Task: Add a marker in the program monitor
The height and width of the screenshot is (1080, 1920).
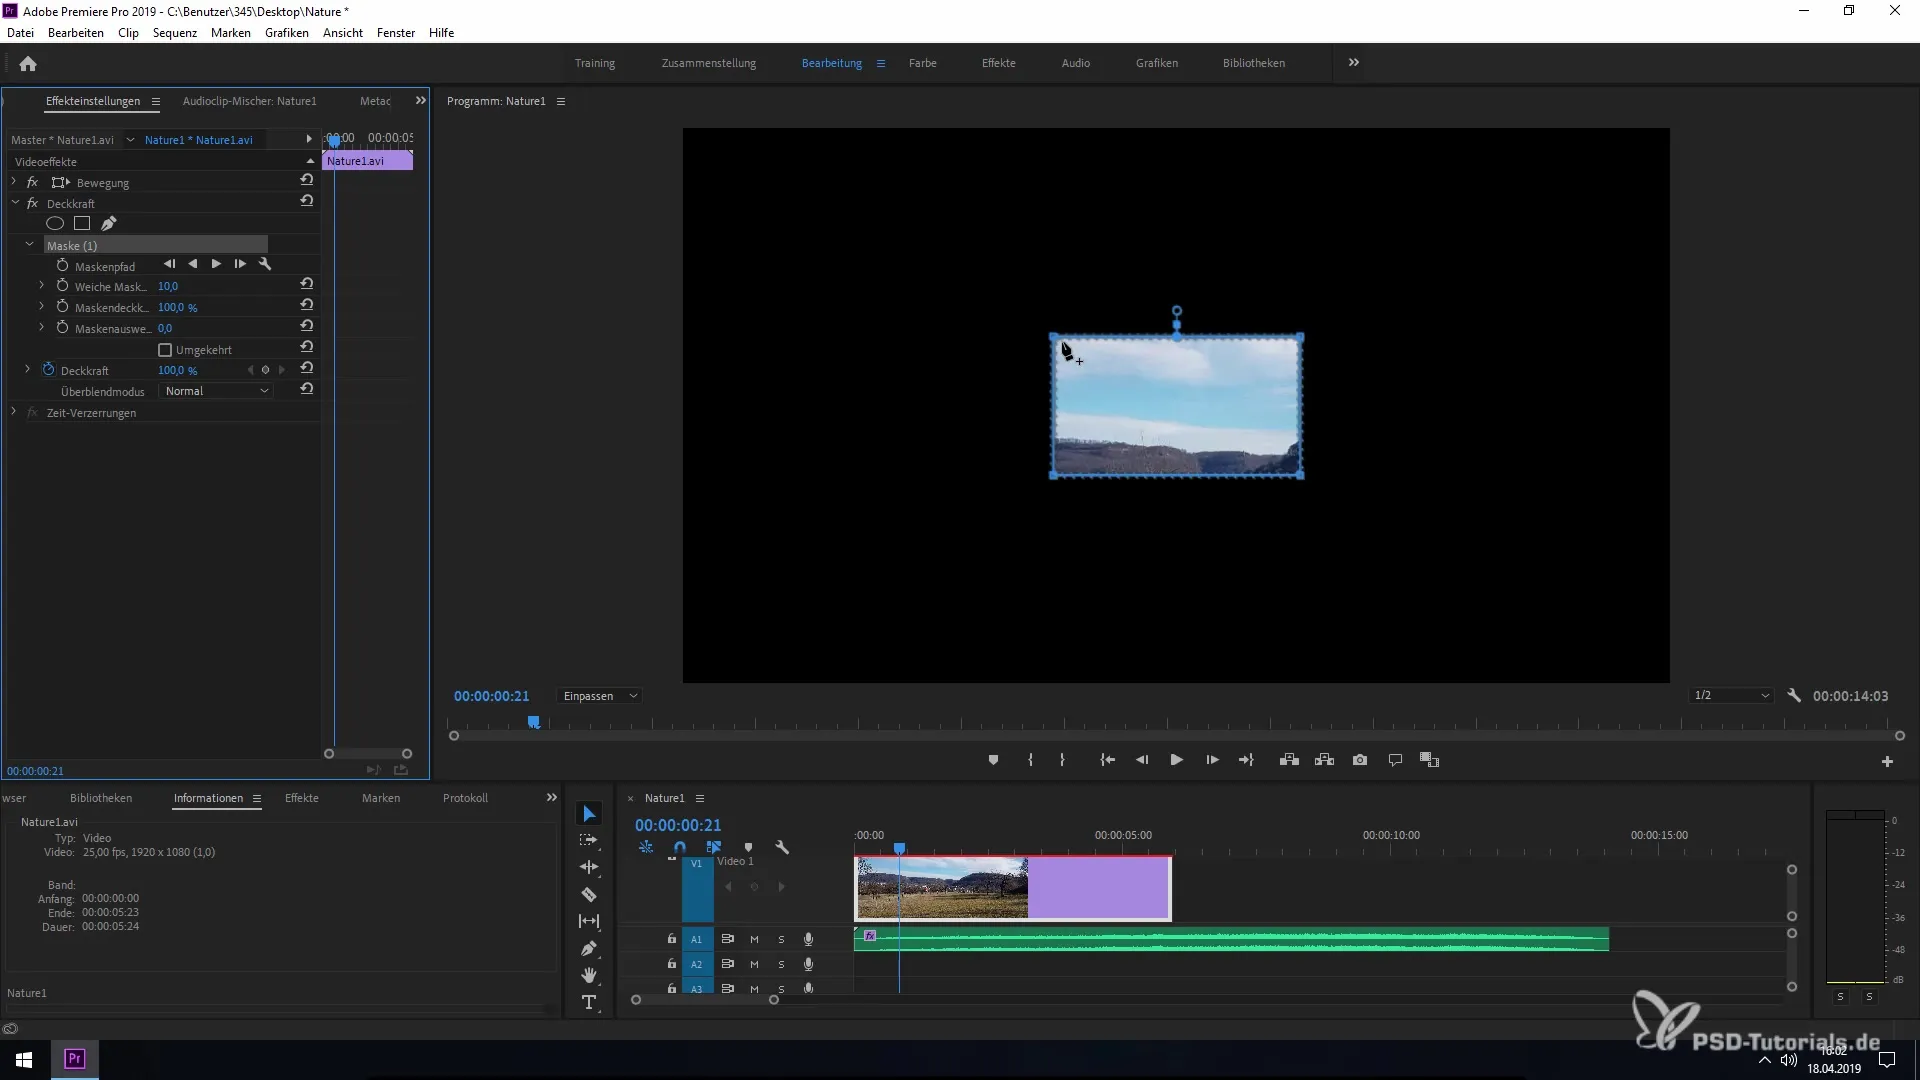Action: point(993,760)
